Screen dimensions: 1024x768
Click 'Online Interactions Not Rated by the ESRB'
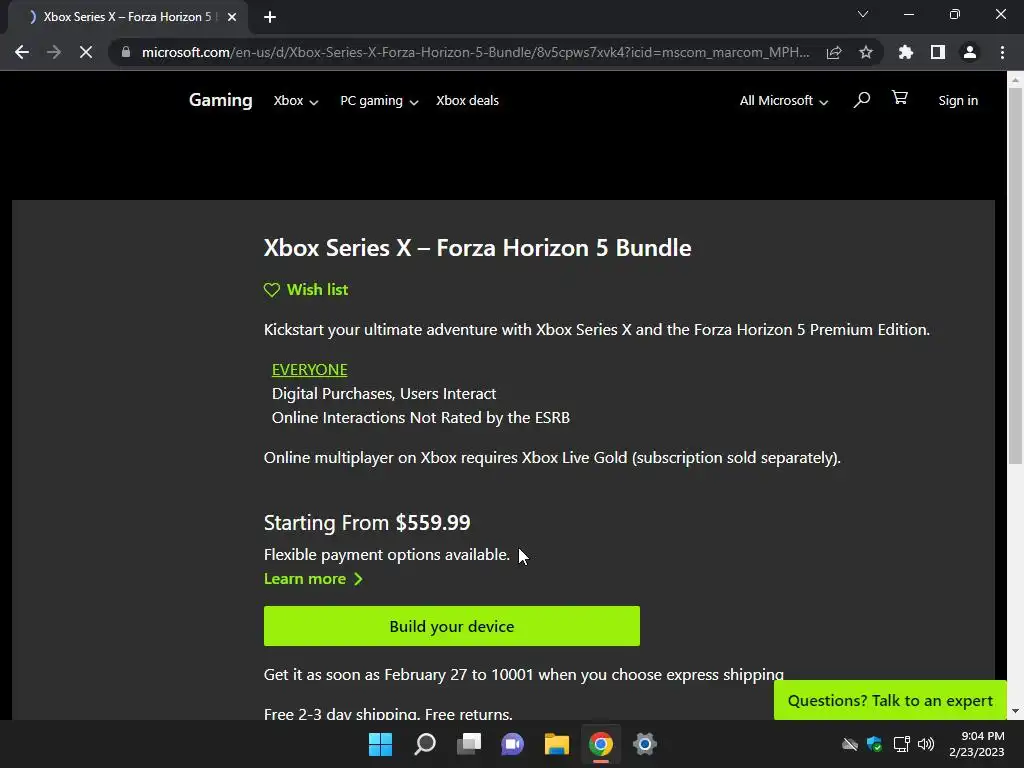point(421,418)
